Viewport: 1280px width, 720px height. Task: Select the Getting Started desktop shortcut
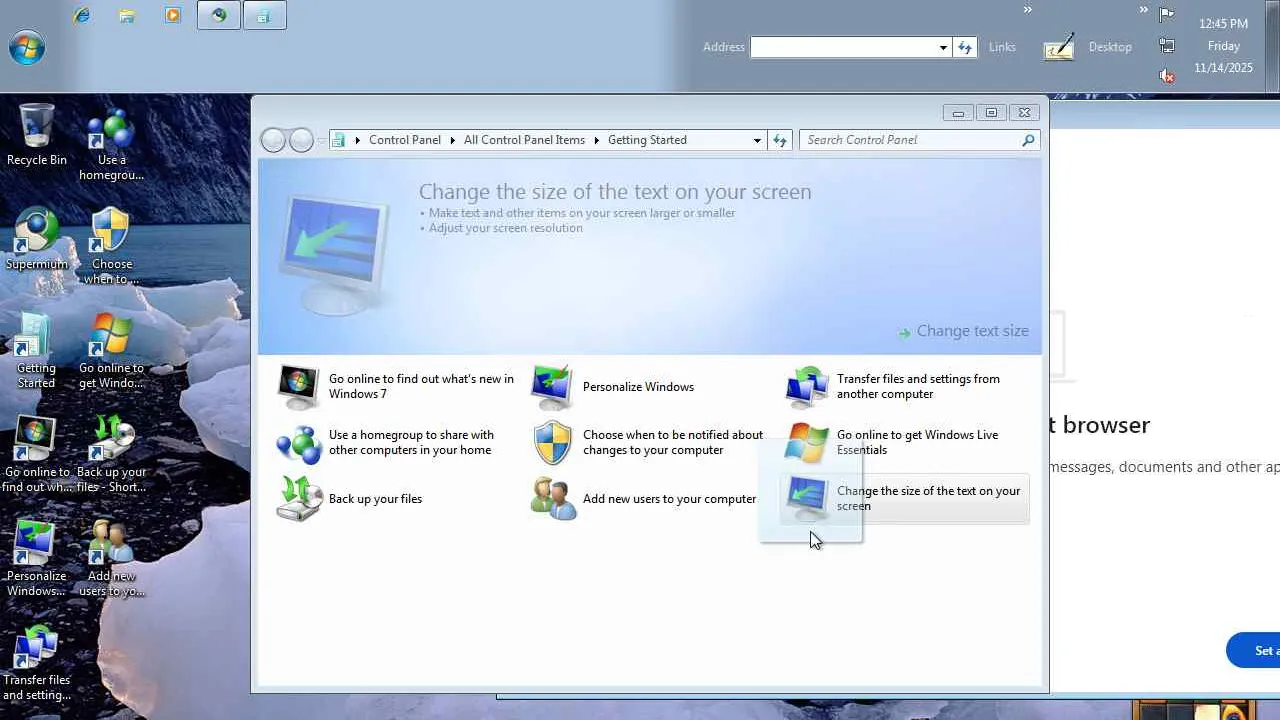coord(37,351)
